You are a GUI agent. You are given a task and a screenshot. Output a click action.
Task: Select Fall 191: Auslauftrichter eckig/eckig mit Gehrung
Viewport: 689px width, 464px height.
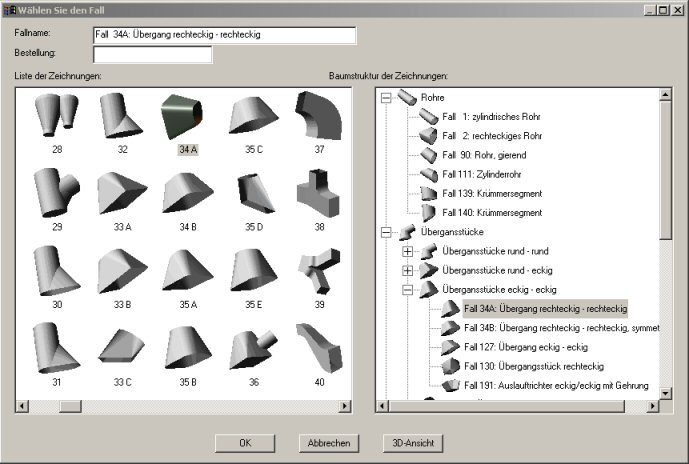coord(556,385)
